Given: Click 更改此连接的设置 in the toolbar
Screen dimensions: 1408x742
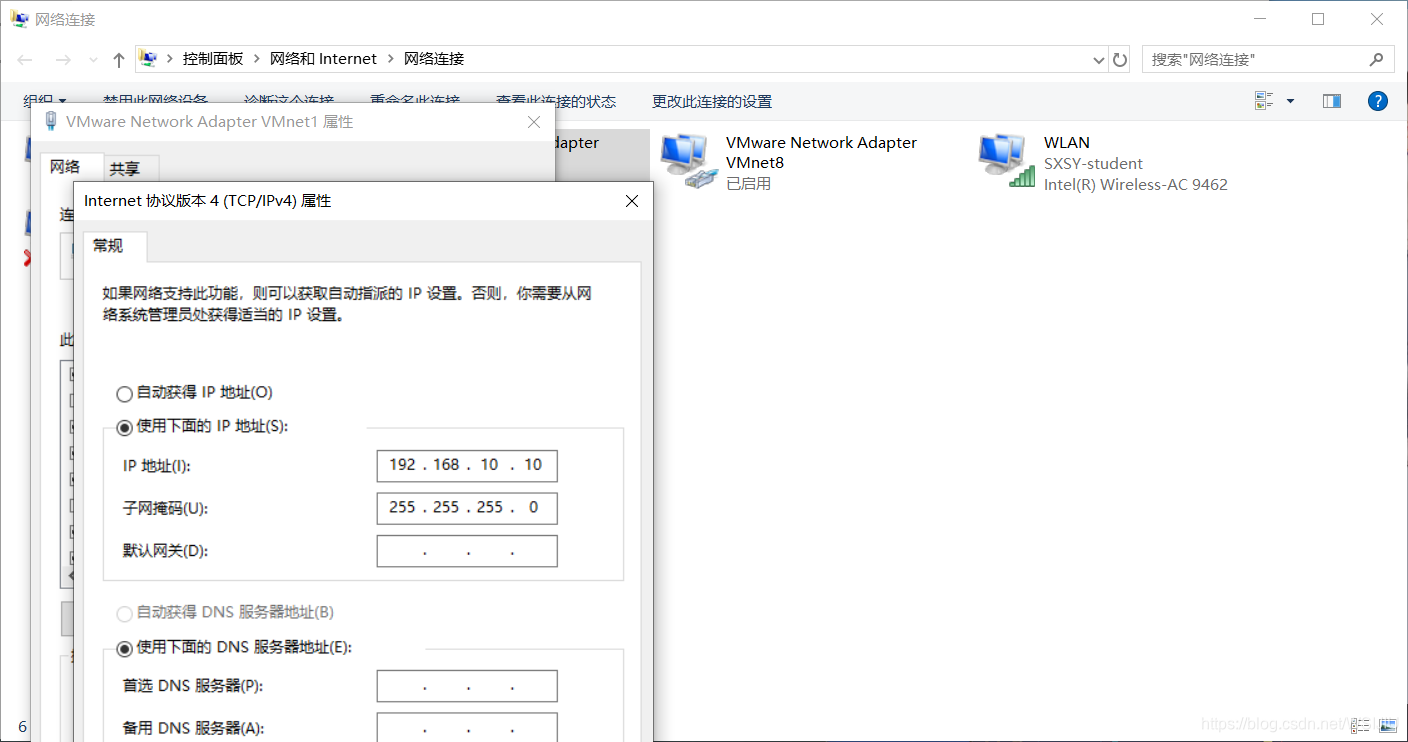Looking at the screenshot, I should pyautogui.click(x=712, y=101).
